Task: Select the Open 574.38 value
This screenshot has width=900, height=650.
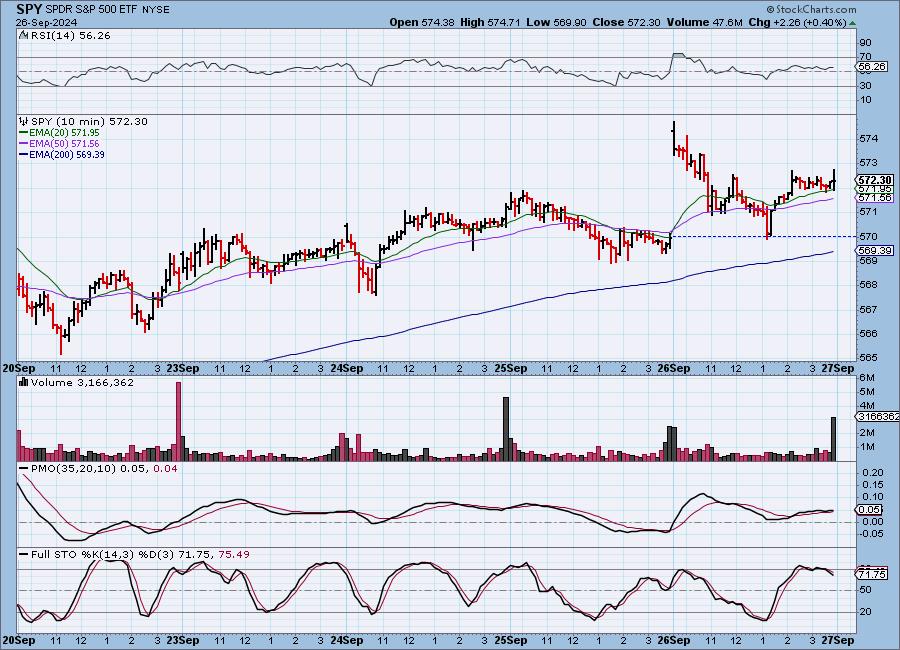Action: click(422, 22)
